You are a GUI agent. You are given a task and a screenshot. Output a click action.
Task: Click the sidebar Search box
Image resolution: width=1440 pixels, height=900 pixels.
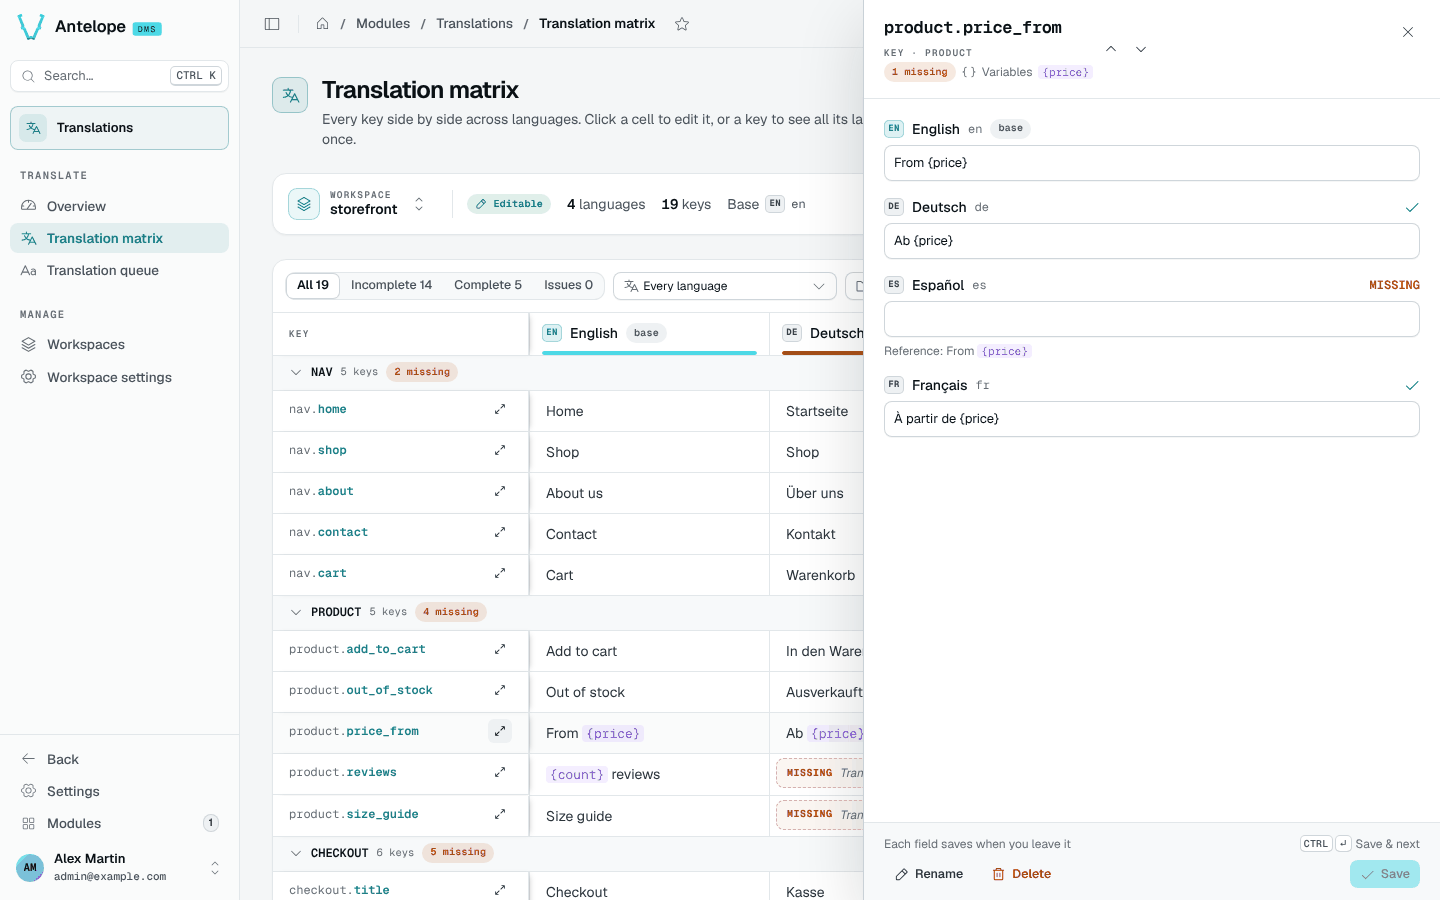point(119,76)
